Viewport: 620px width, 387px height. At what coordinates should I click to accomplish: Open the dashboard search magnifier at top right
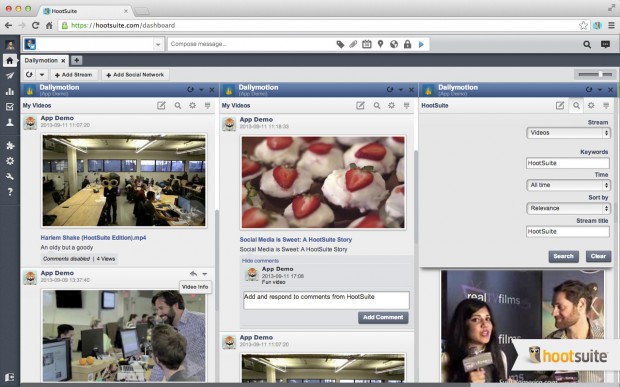(587, 44)
